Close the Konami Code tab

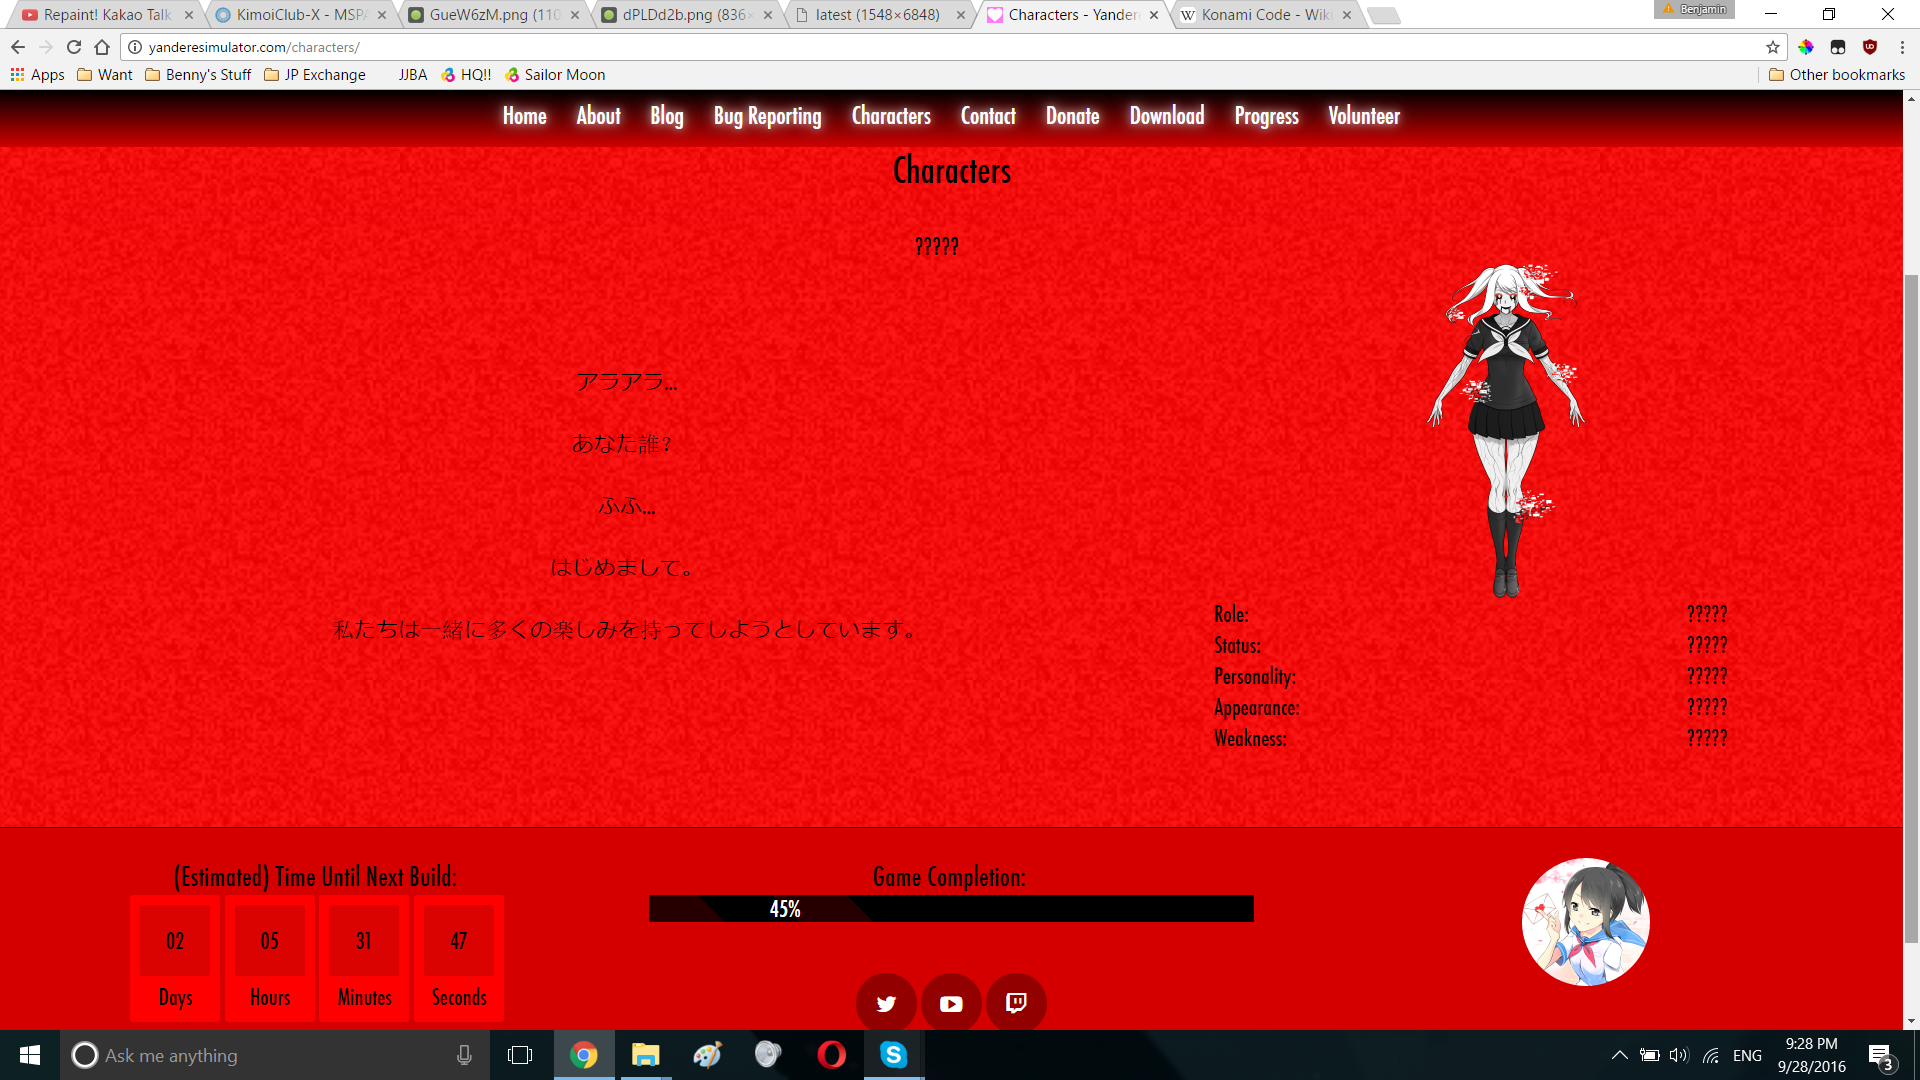click(x=1347, y=15)
